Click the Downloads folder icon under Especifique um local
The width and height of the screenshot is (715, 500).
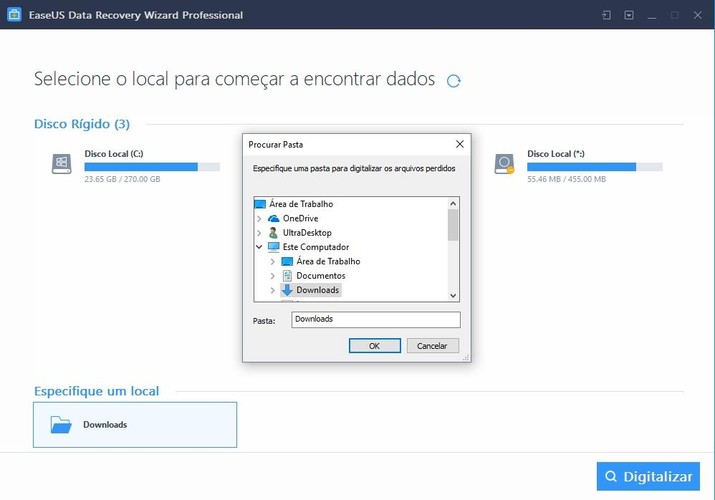[61, 425]
